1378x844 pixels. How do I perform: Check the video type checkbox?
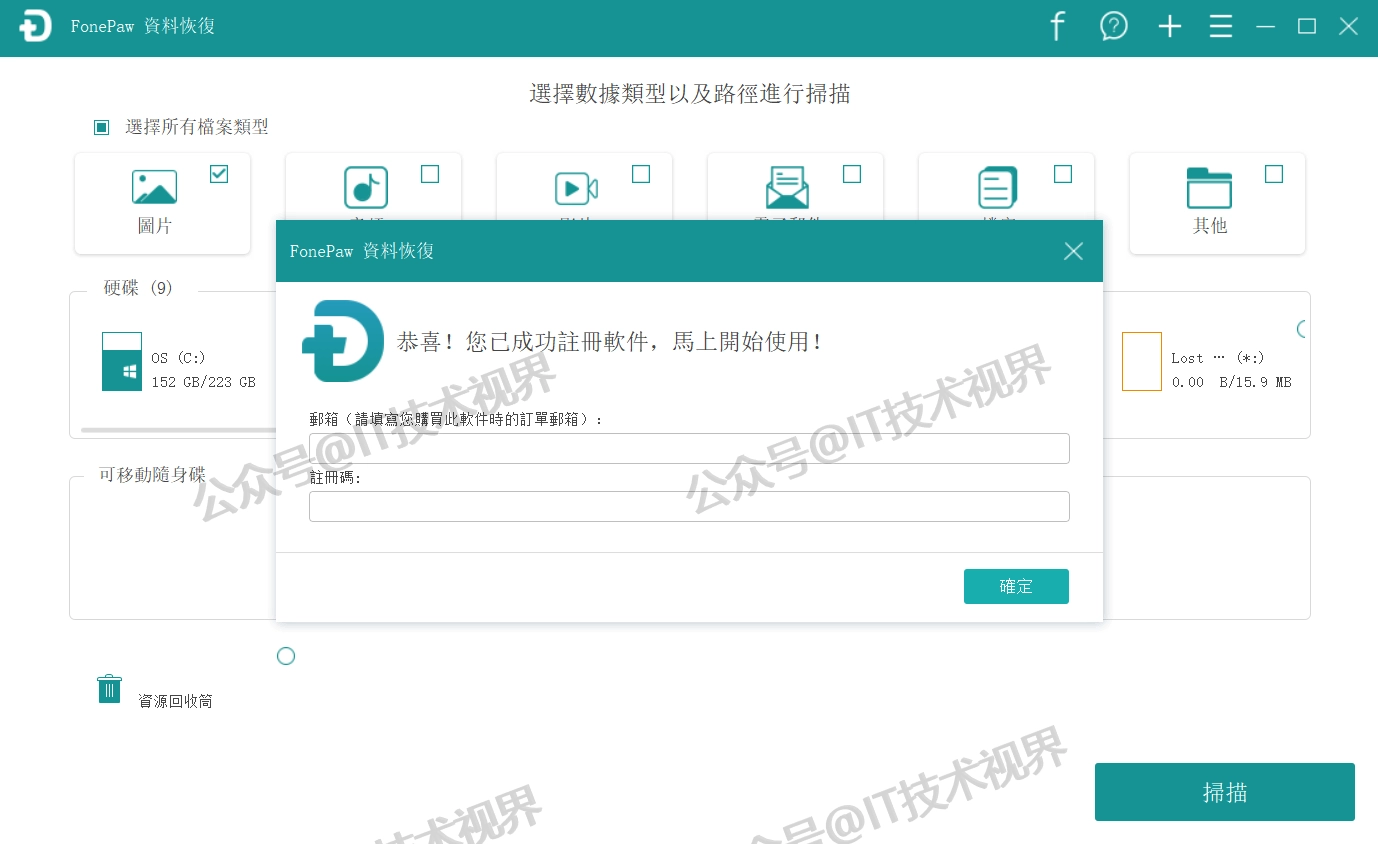[x=641, y=174]
